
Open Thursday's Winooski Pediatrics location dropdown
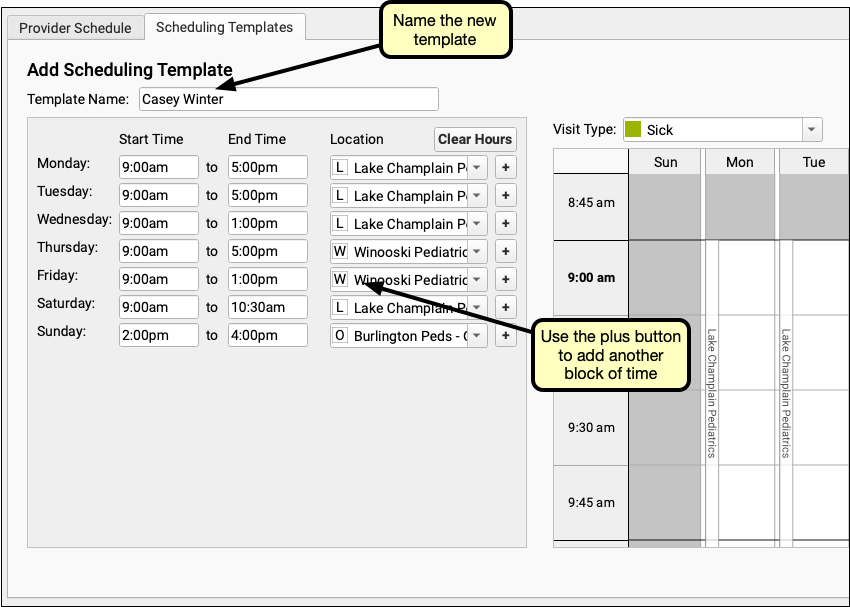[x=478, y=252]
